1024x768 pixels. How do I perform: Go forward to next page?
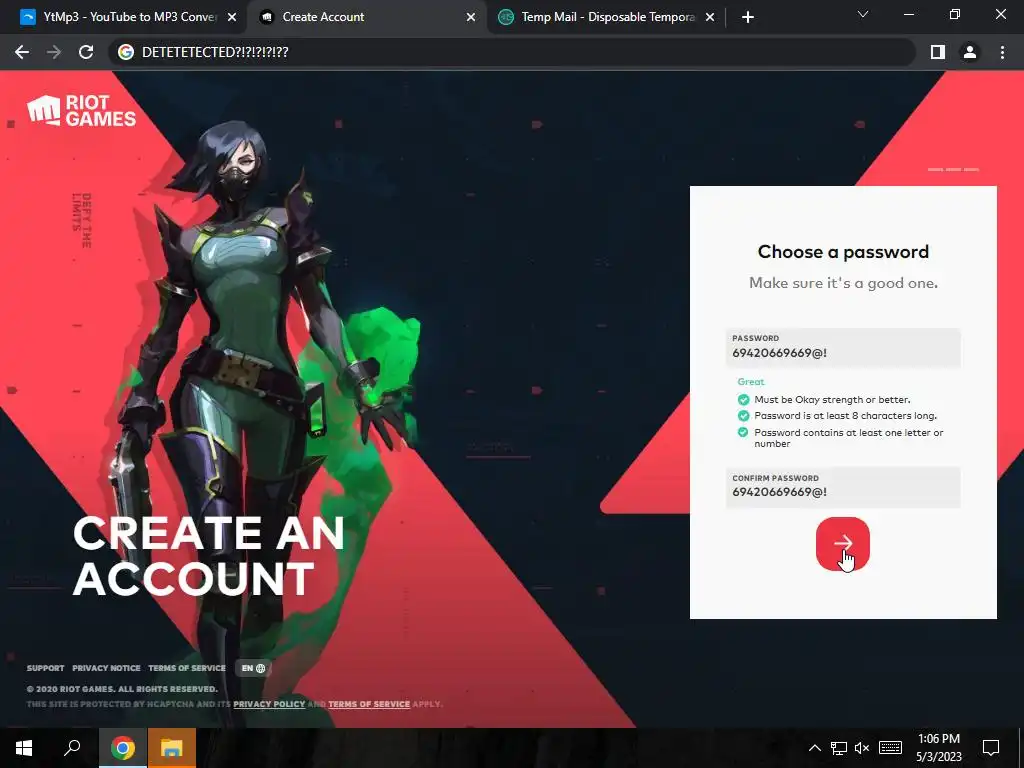pyautogui.click(x=54, y=52)
